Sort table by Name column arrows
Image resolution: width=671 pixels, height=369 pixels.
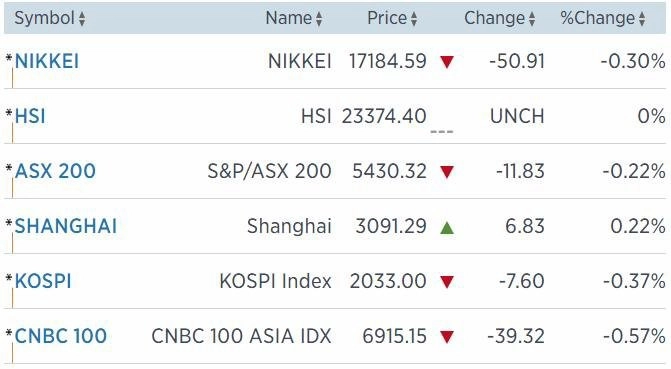pyautogui.click(x=319, y=19)
